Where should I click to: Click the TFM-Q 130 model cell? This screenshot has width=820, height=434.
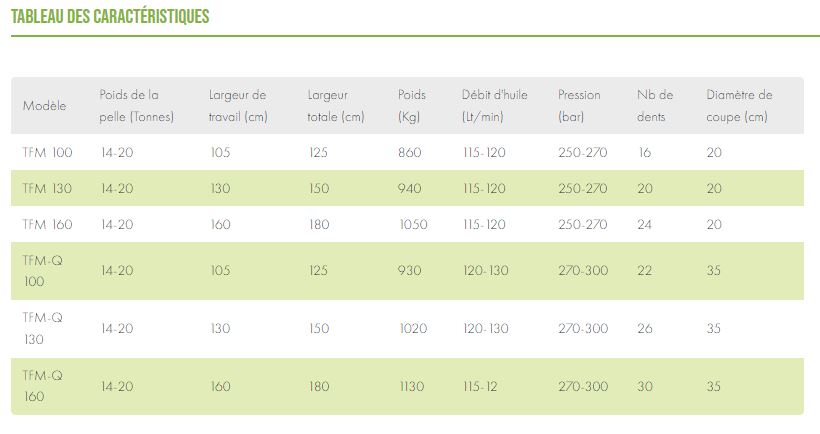(x=42, y=328)
